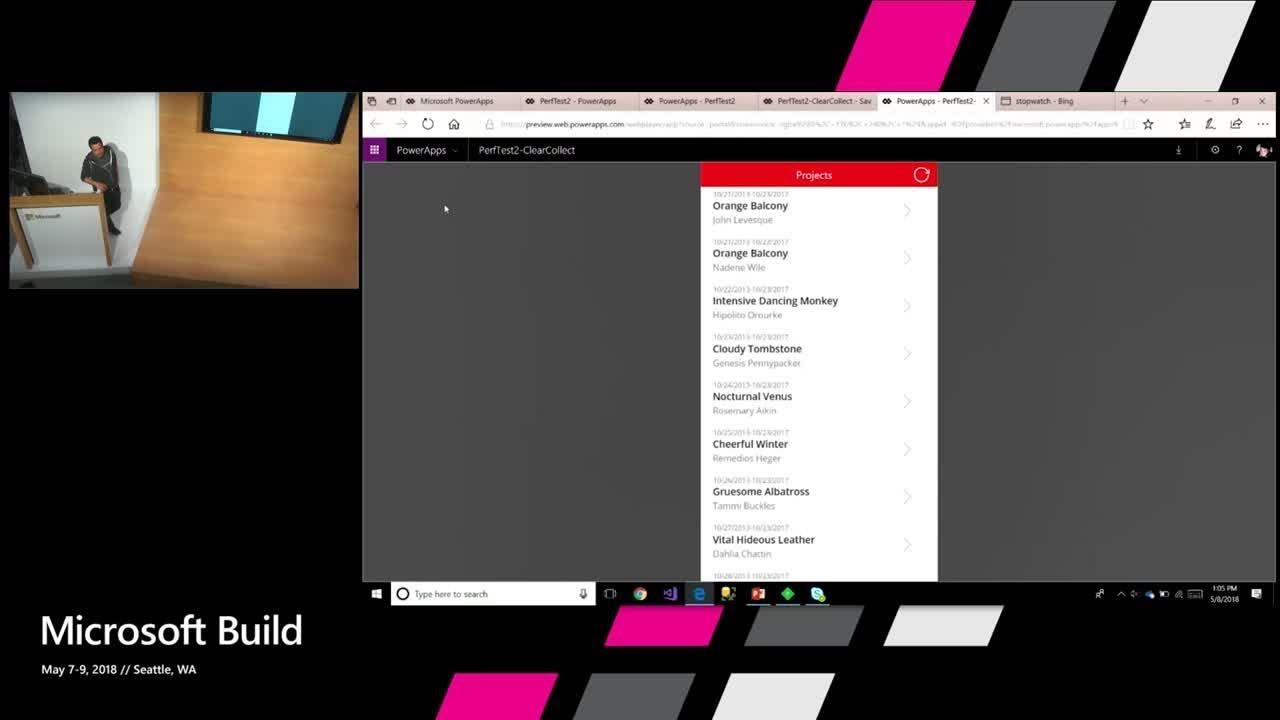Reload the page with browser refresh button
Image resolution: width=1280 pixels, height=720 pixels.
tap(428, 124)
